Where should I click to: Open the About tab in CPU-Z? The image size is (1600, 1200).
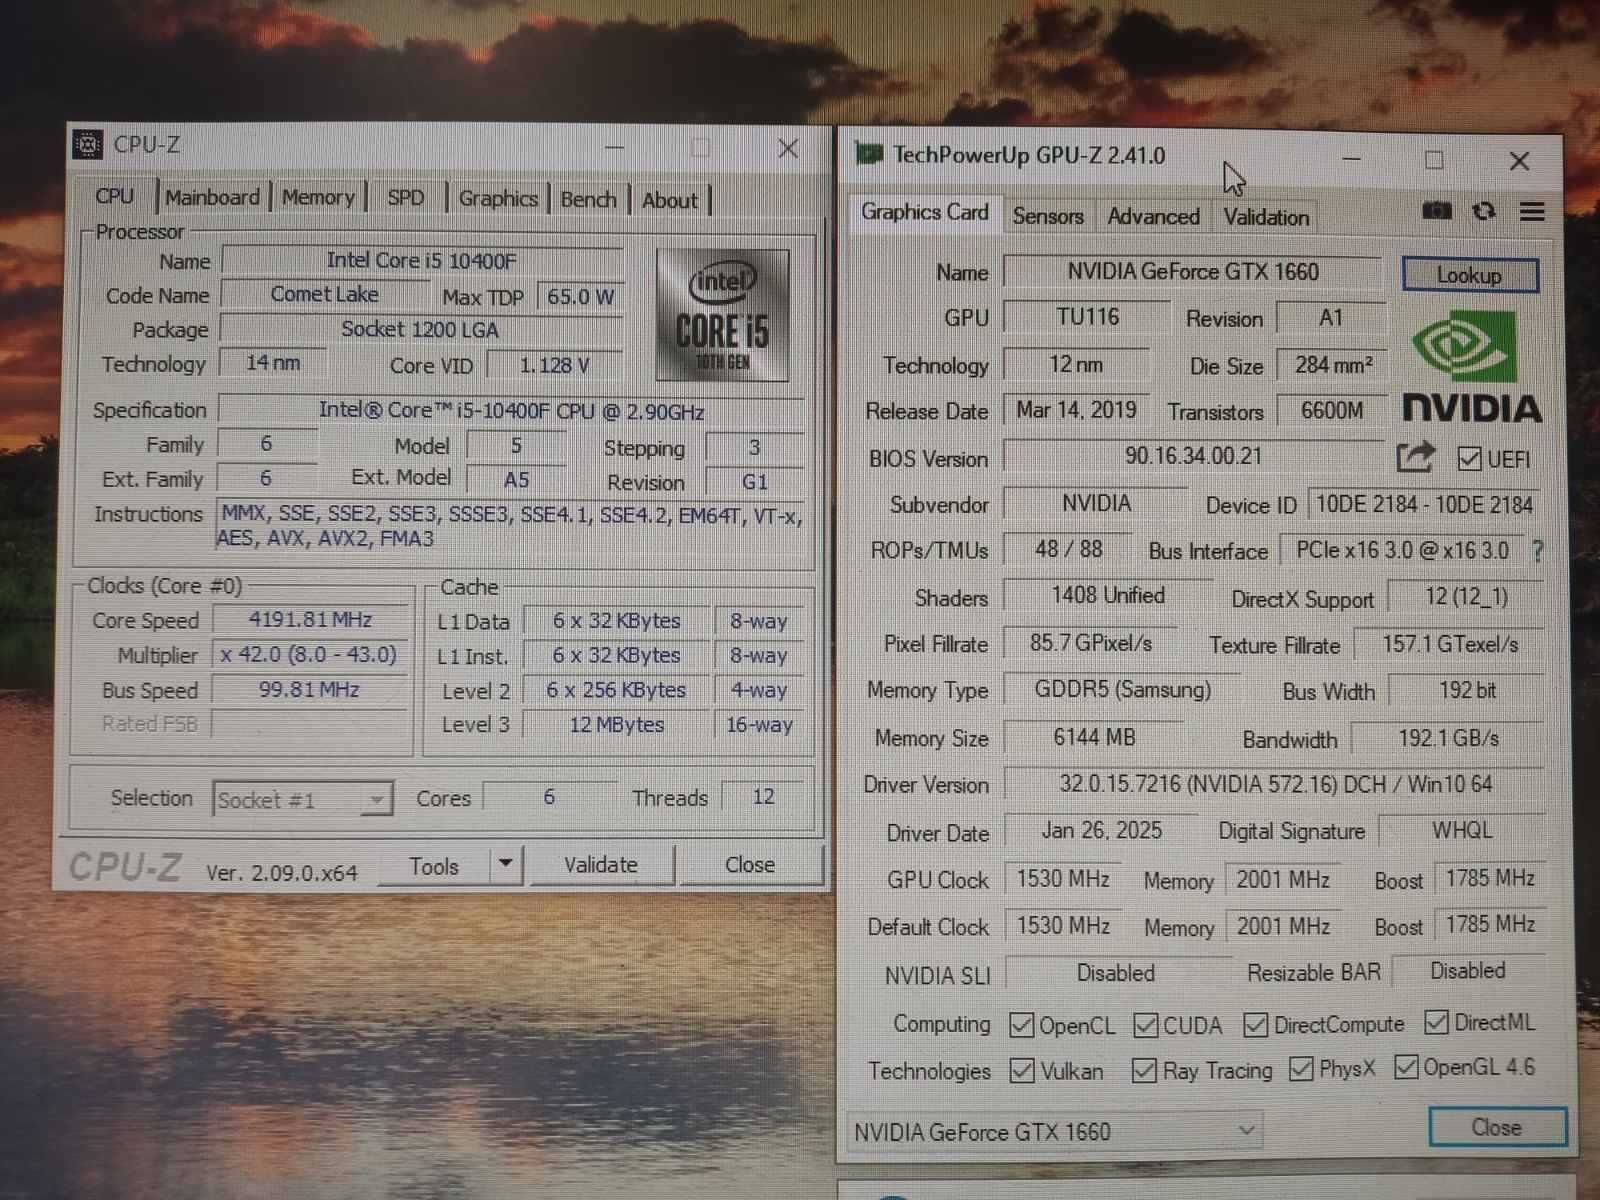point(669,200)
